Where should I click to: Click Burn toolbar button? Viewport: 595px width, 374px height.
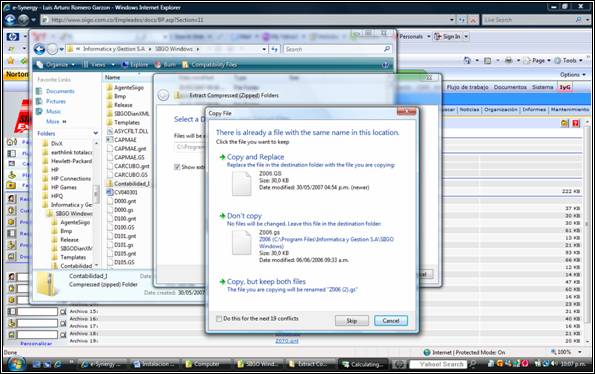coord(165,65)
